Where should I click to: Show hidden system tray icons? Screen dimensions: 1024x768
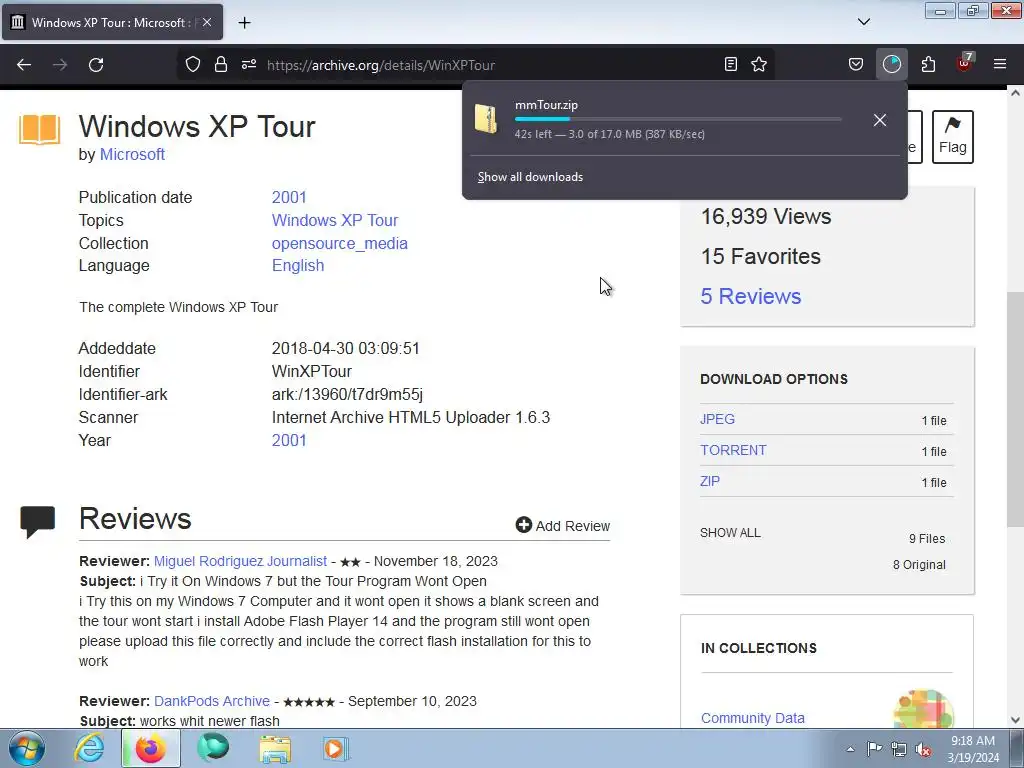point(850,749)
